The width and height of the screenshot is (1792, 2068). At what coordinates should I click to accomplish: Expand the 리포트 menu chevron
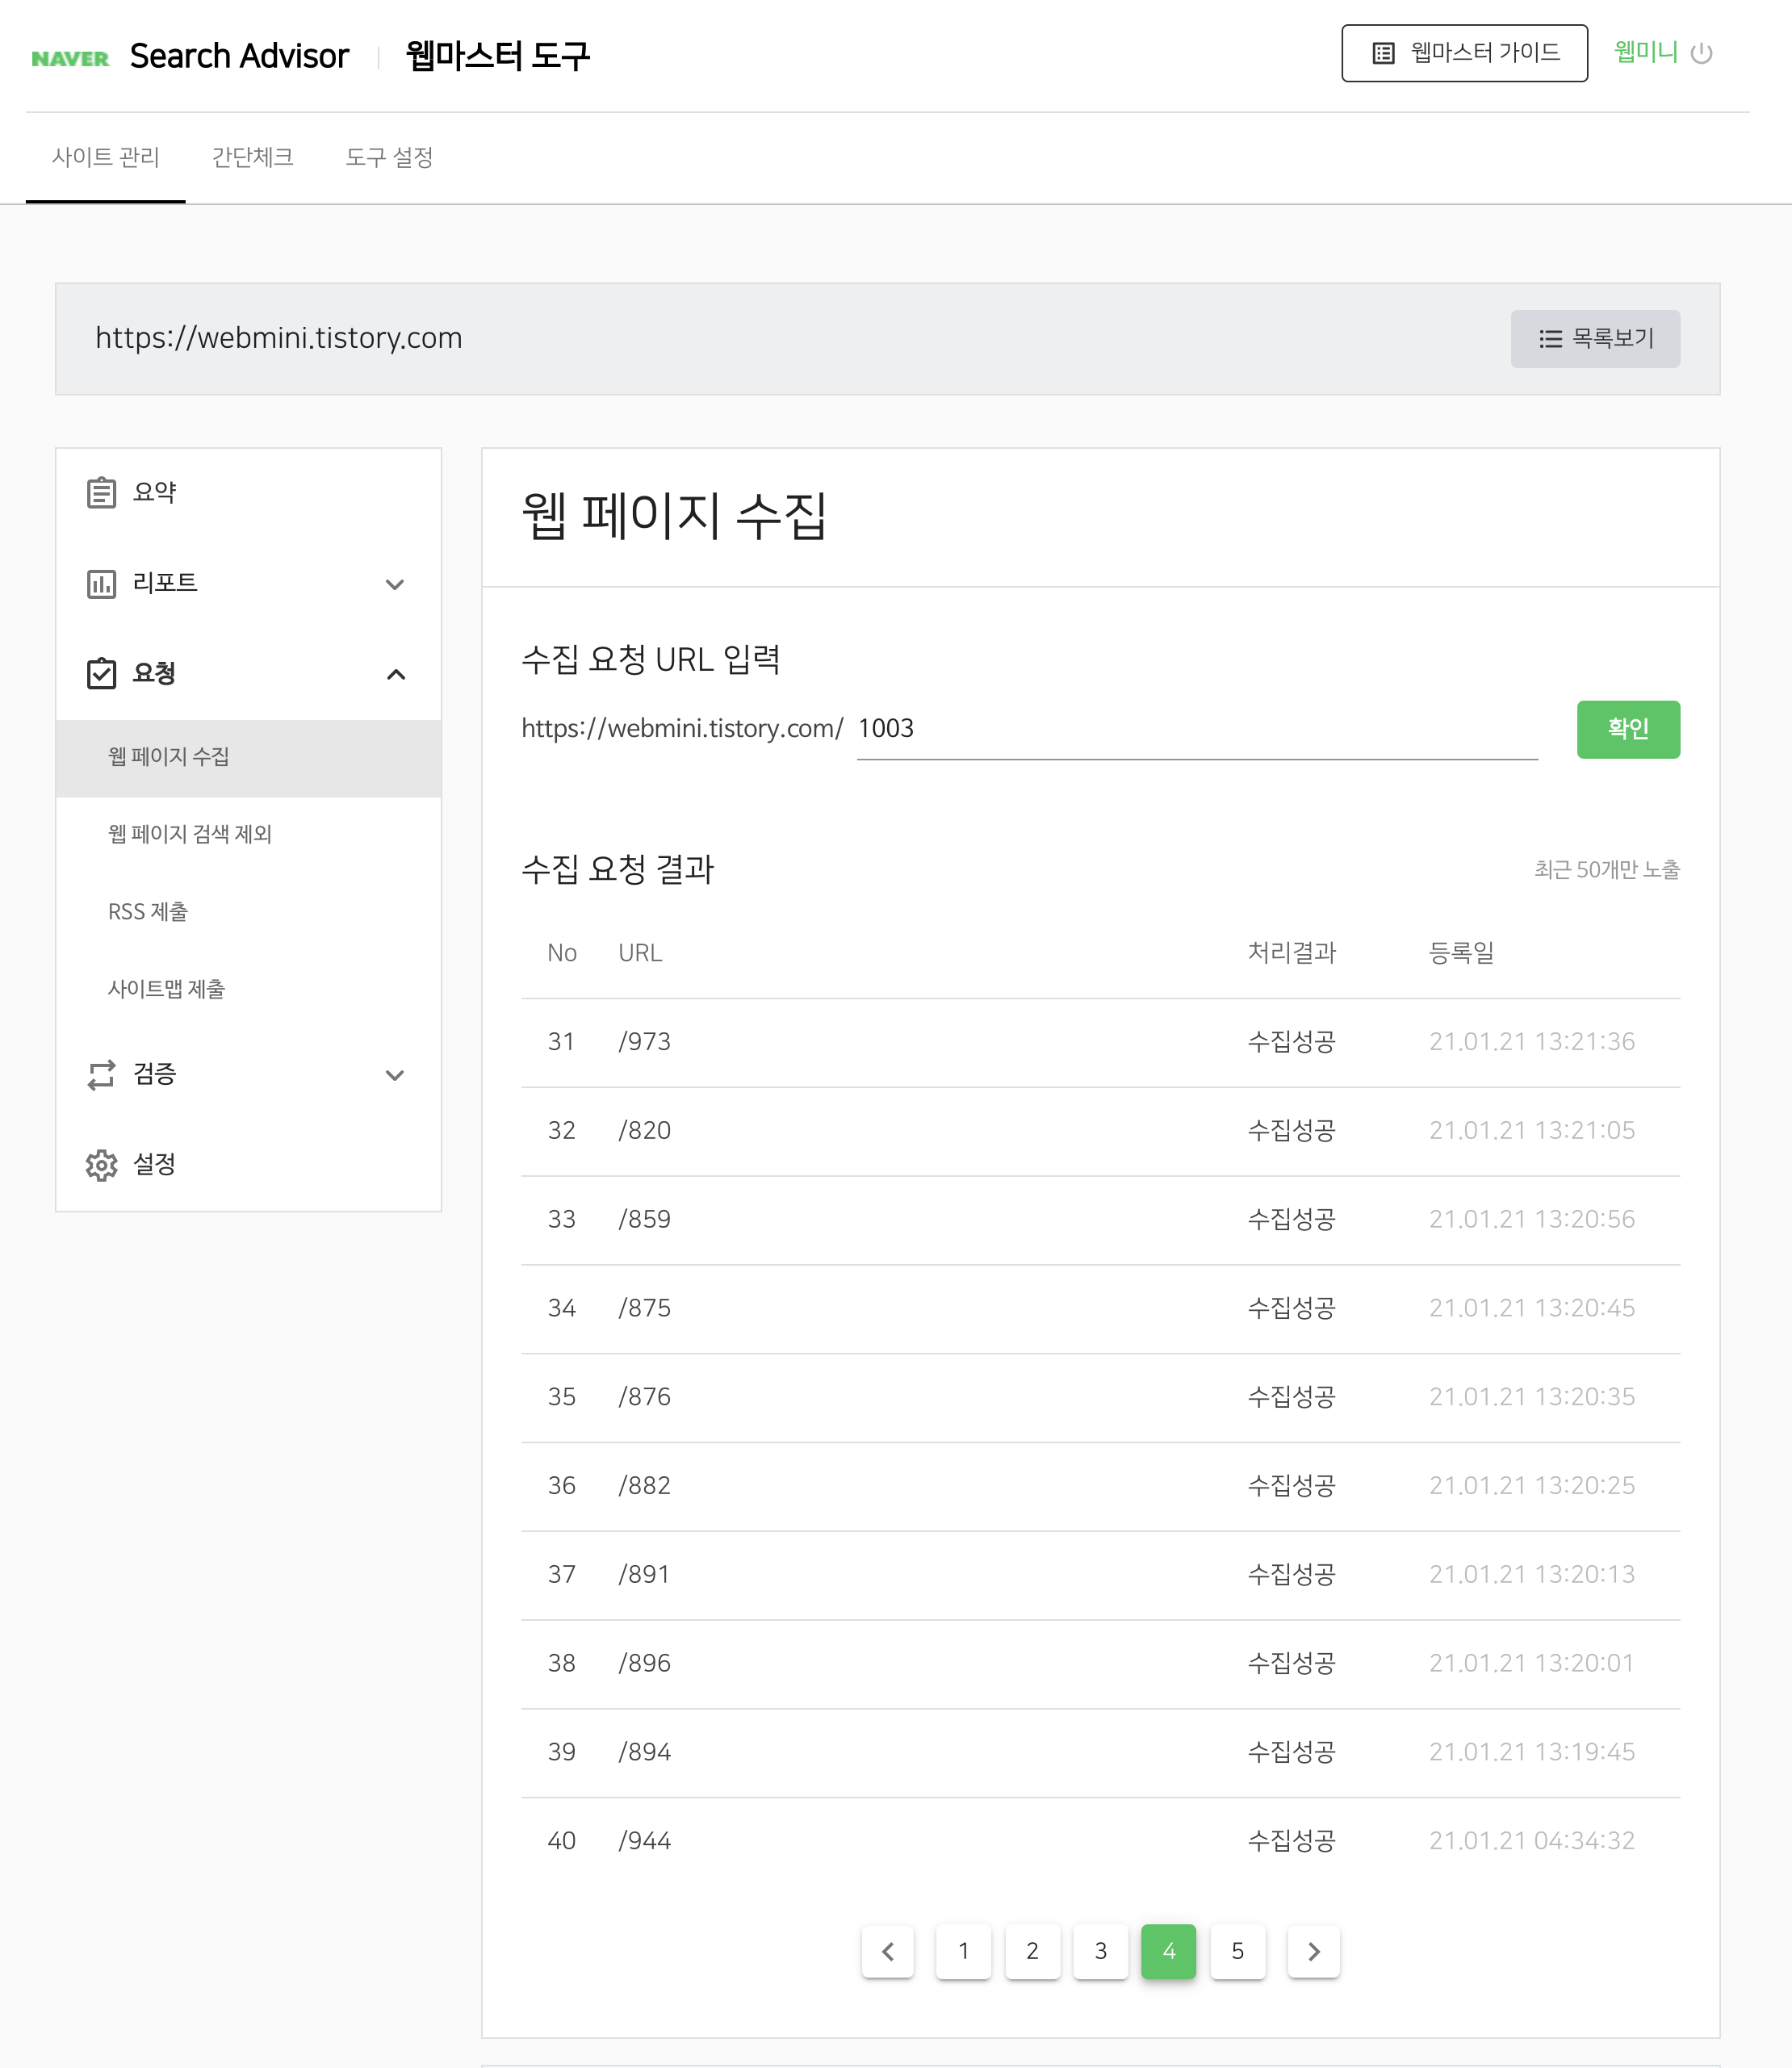click(x=395, y=584)
